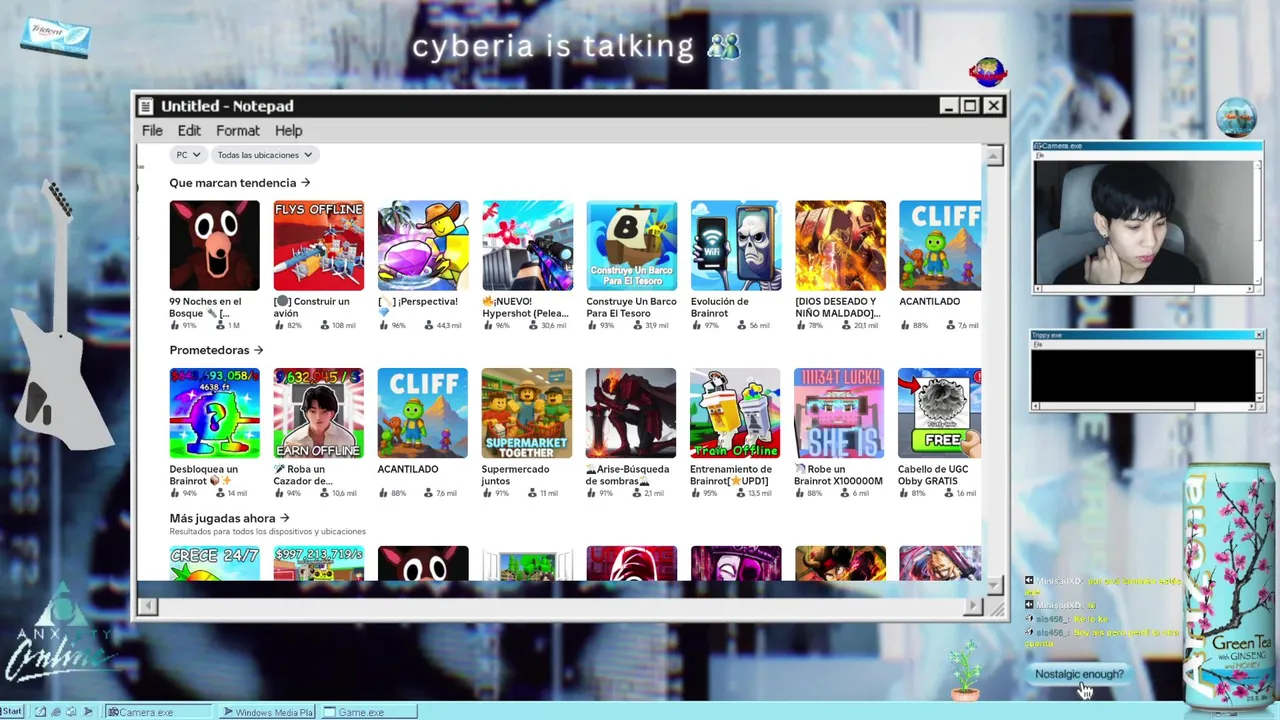Click Trippy.exe vertical scrollbar up arrow

[1259, 354]
